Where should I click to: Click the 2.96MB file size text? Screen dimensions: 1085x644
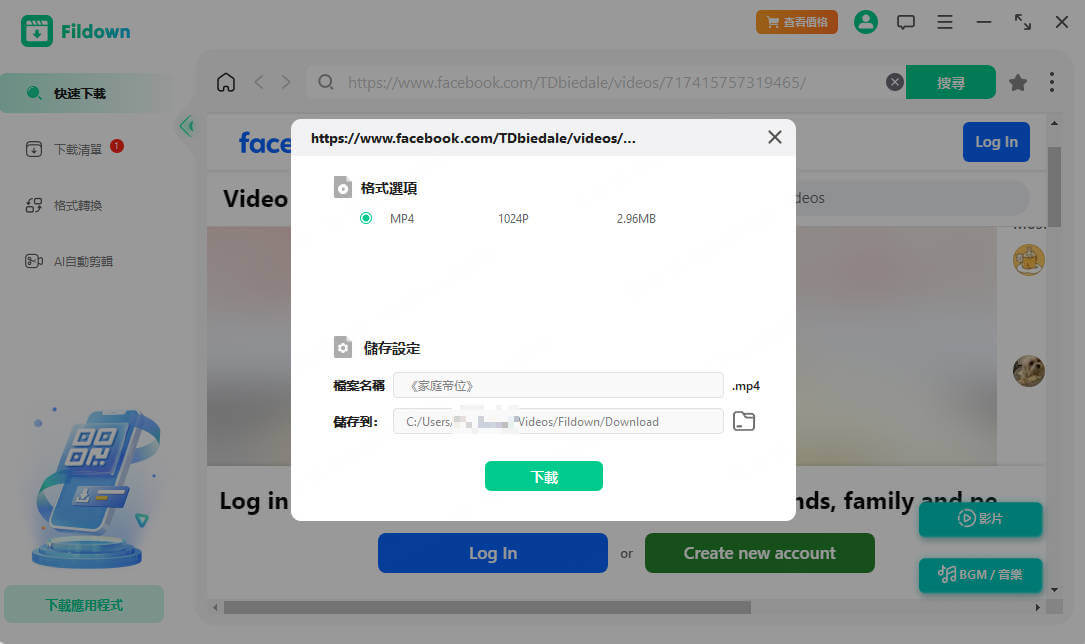636,219
